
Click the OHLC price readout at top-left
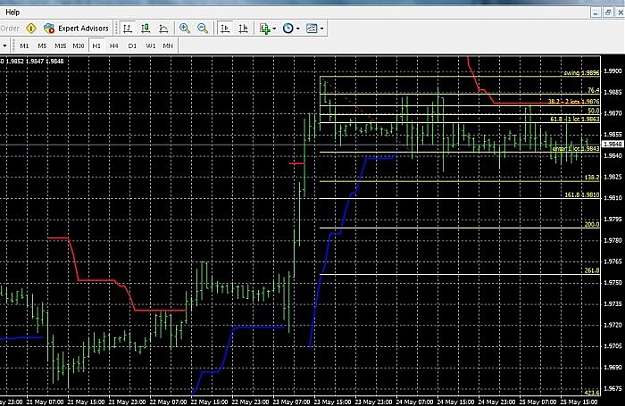pos(32,61)
